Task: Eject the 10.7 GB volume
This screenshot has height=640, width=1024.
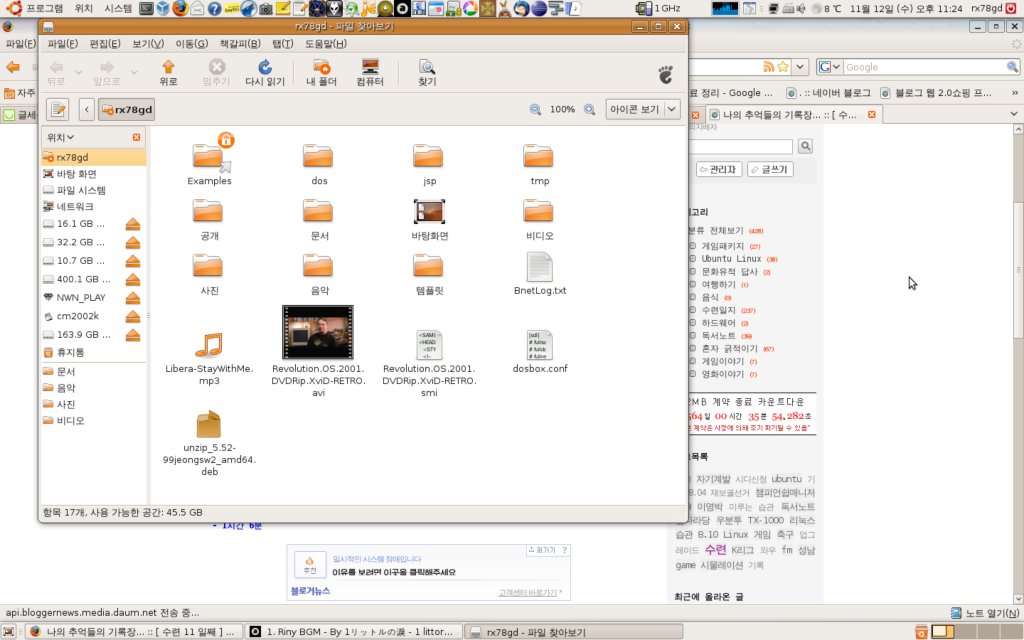Action: (x=133, y=261)
